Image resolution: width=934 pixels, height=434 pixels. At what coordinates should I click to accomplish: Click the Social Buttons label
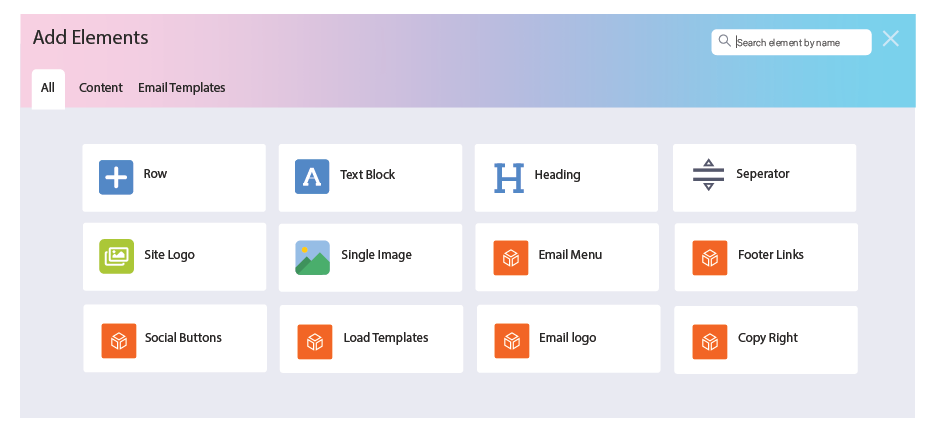pyautogui.click(x=183, y=338)
